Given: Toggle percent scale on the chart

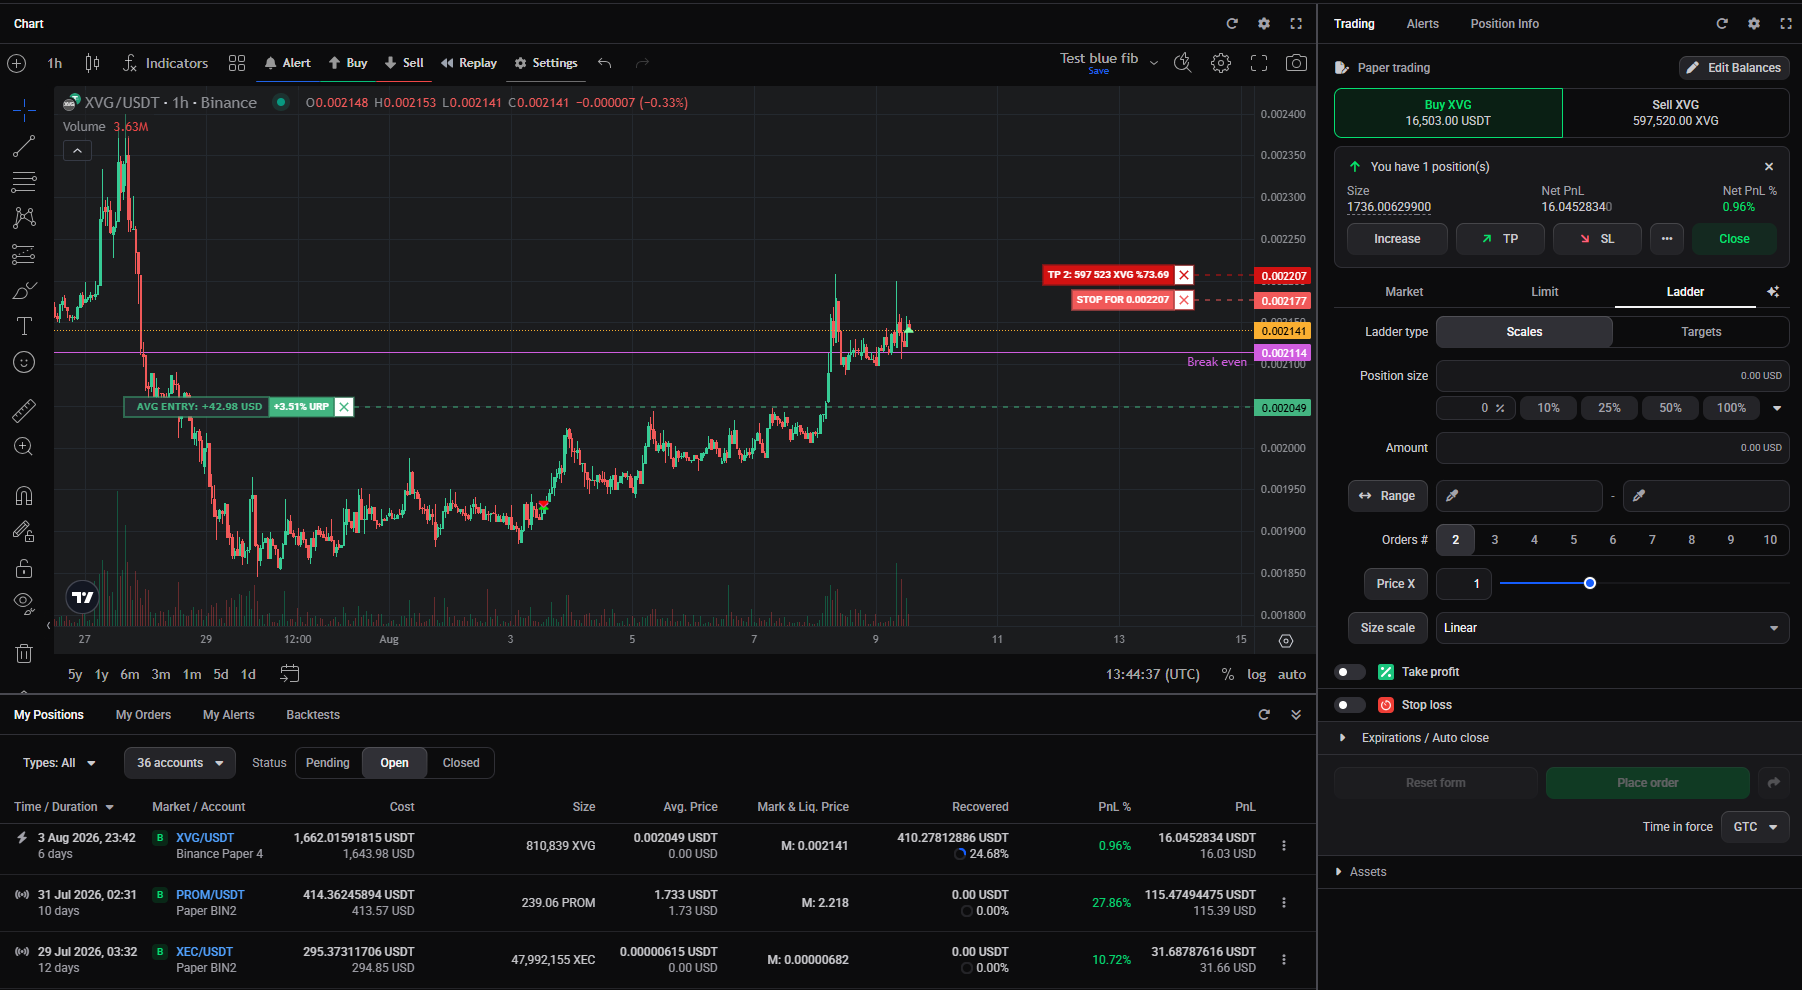Looking at the screenshot, I should coord(1228,674).
